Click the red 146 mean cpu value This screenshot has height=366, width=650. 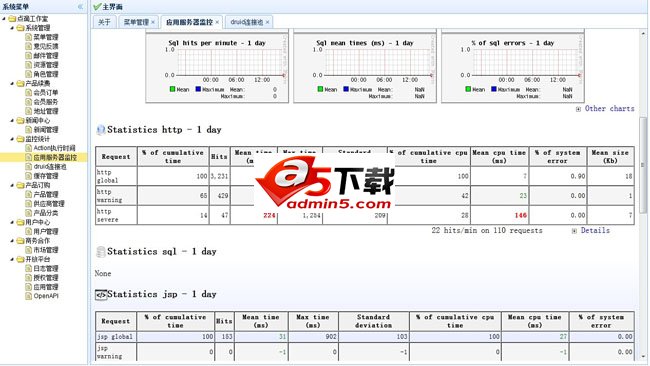521,215
